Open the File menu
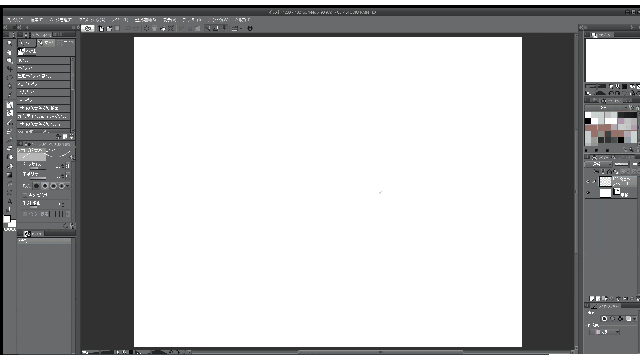The width and height of the screenshot is (640, 360). pos(16,20)
